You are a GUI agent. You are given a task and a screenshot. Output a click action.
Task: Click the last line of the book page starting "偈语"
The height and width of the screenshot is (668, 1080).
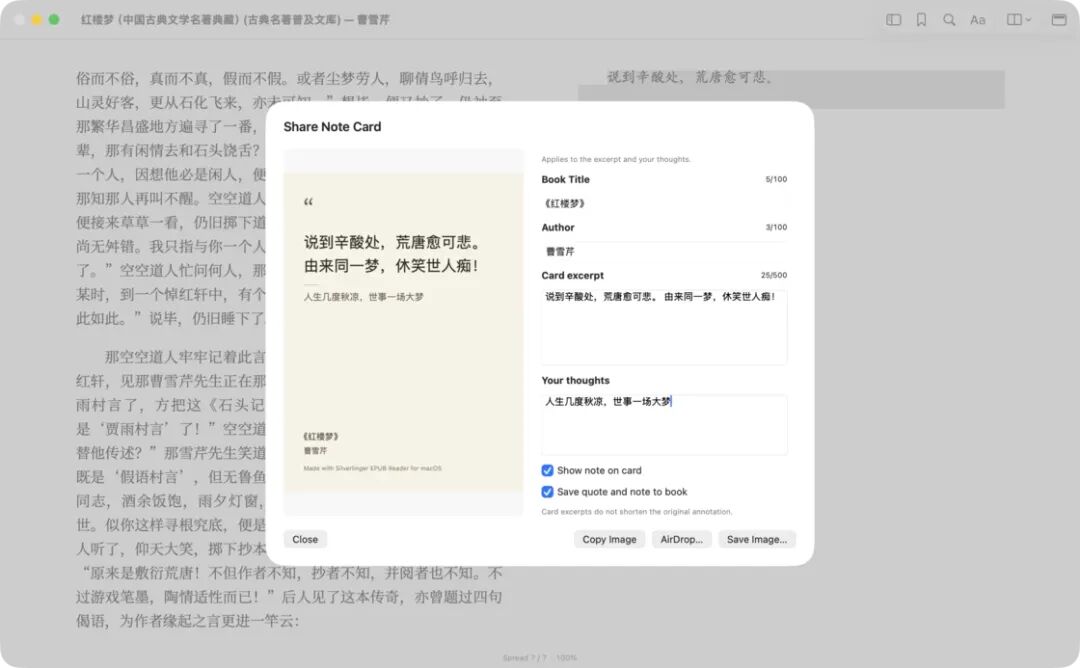point(187,621)
